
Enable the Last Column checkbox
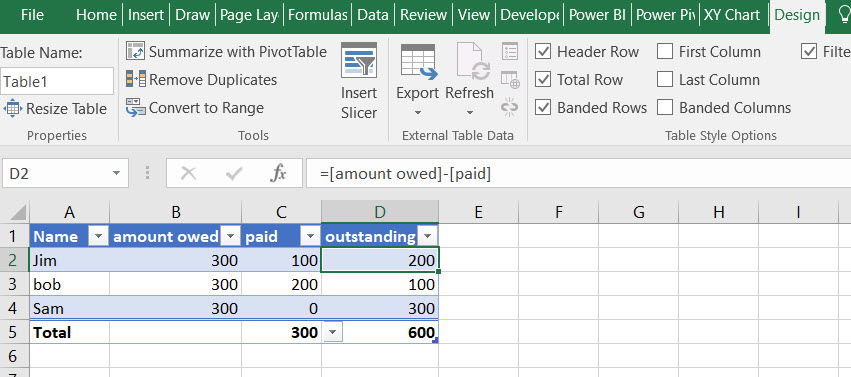coord(665,80)
